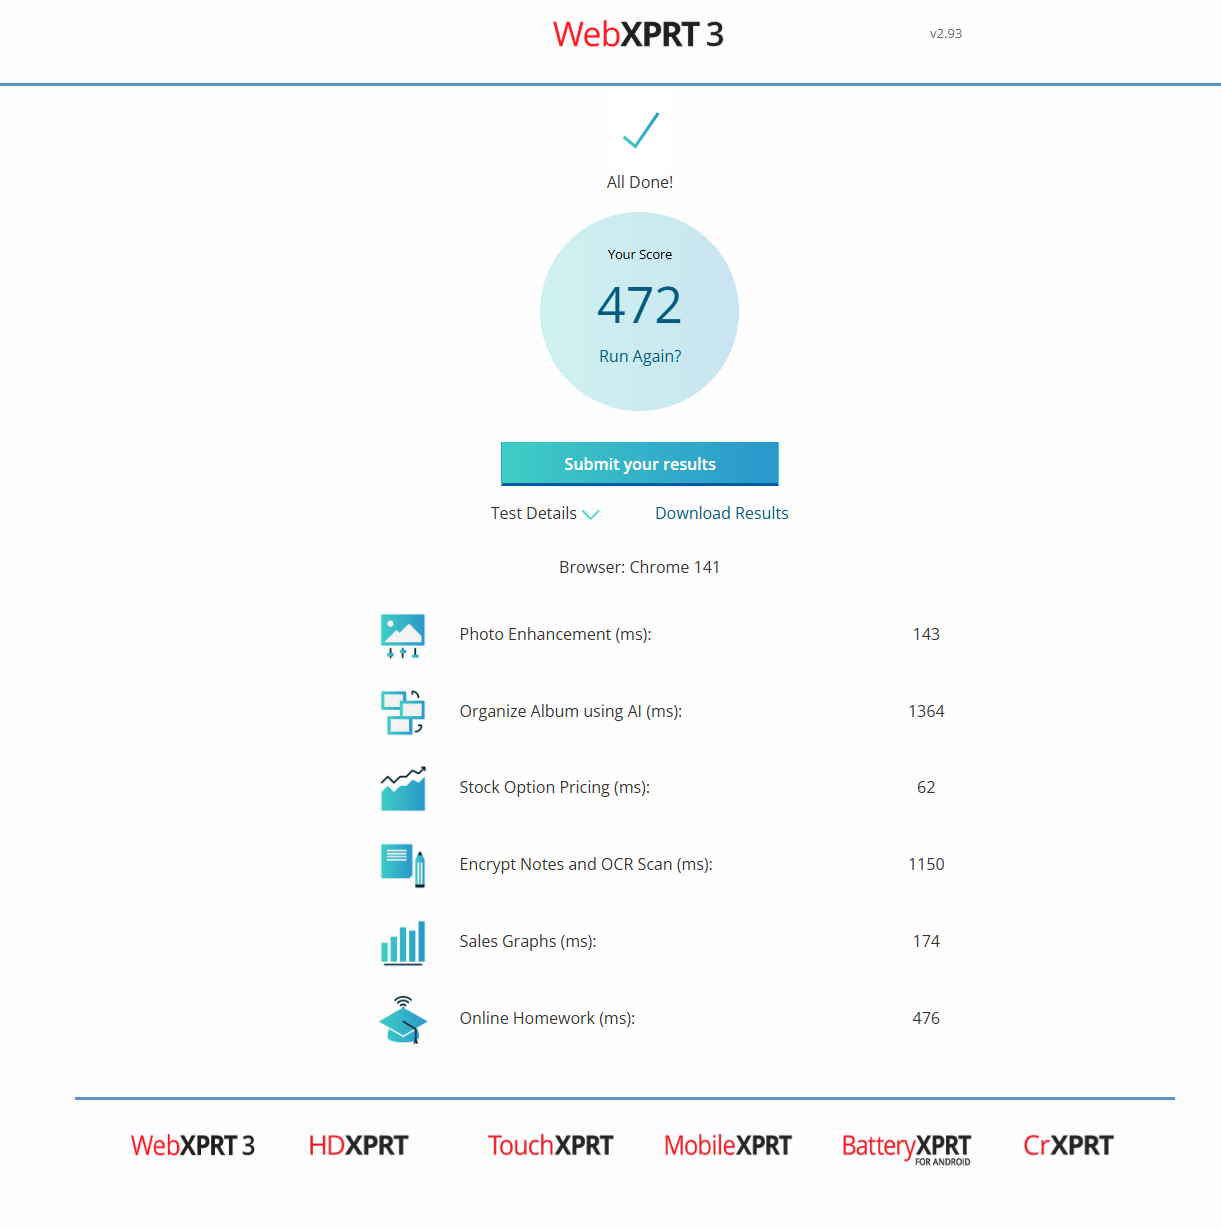This screenshot has width=1221, height=1229.
Task: Click the Sales Graphs (ms) label
Action: (x=528, y=941)
